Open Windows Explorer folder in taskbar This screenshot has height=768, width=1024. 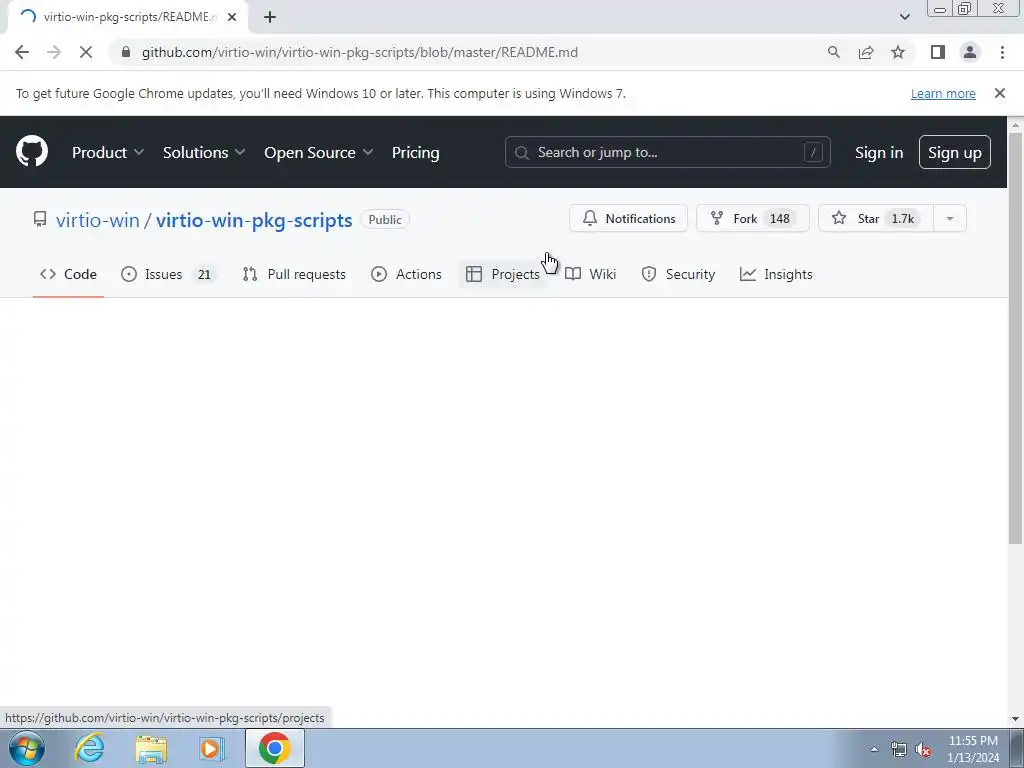(x=151, y=748)
